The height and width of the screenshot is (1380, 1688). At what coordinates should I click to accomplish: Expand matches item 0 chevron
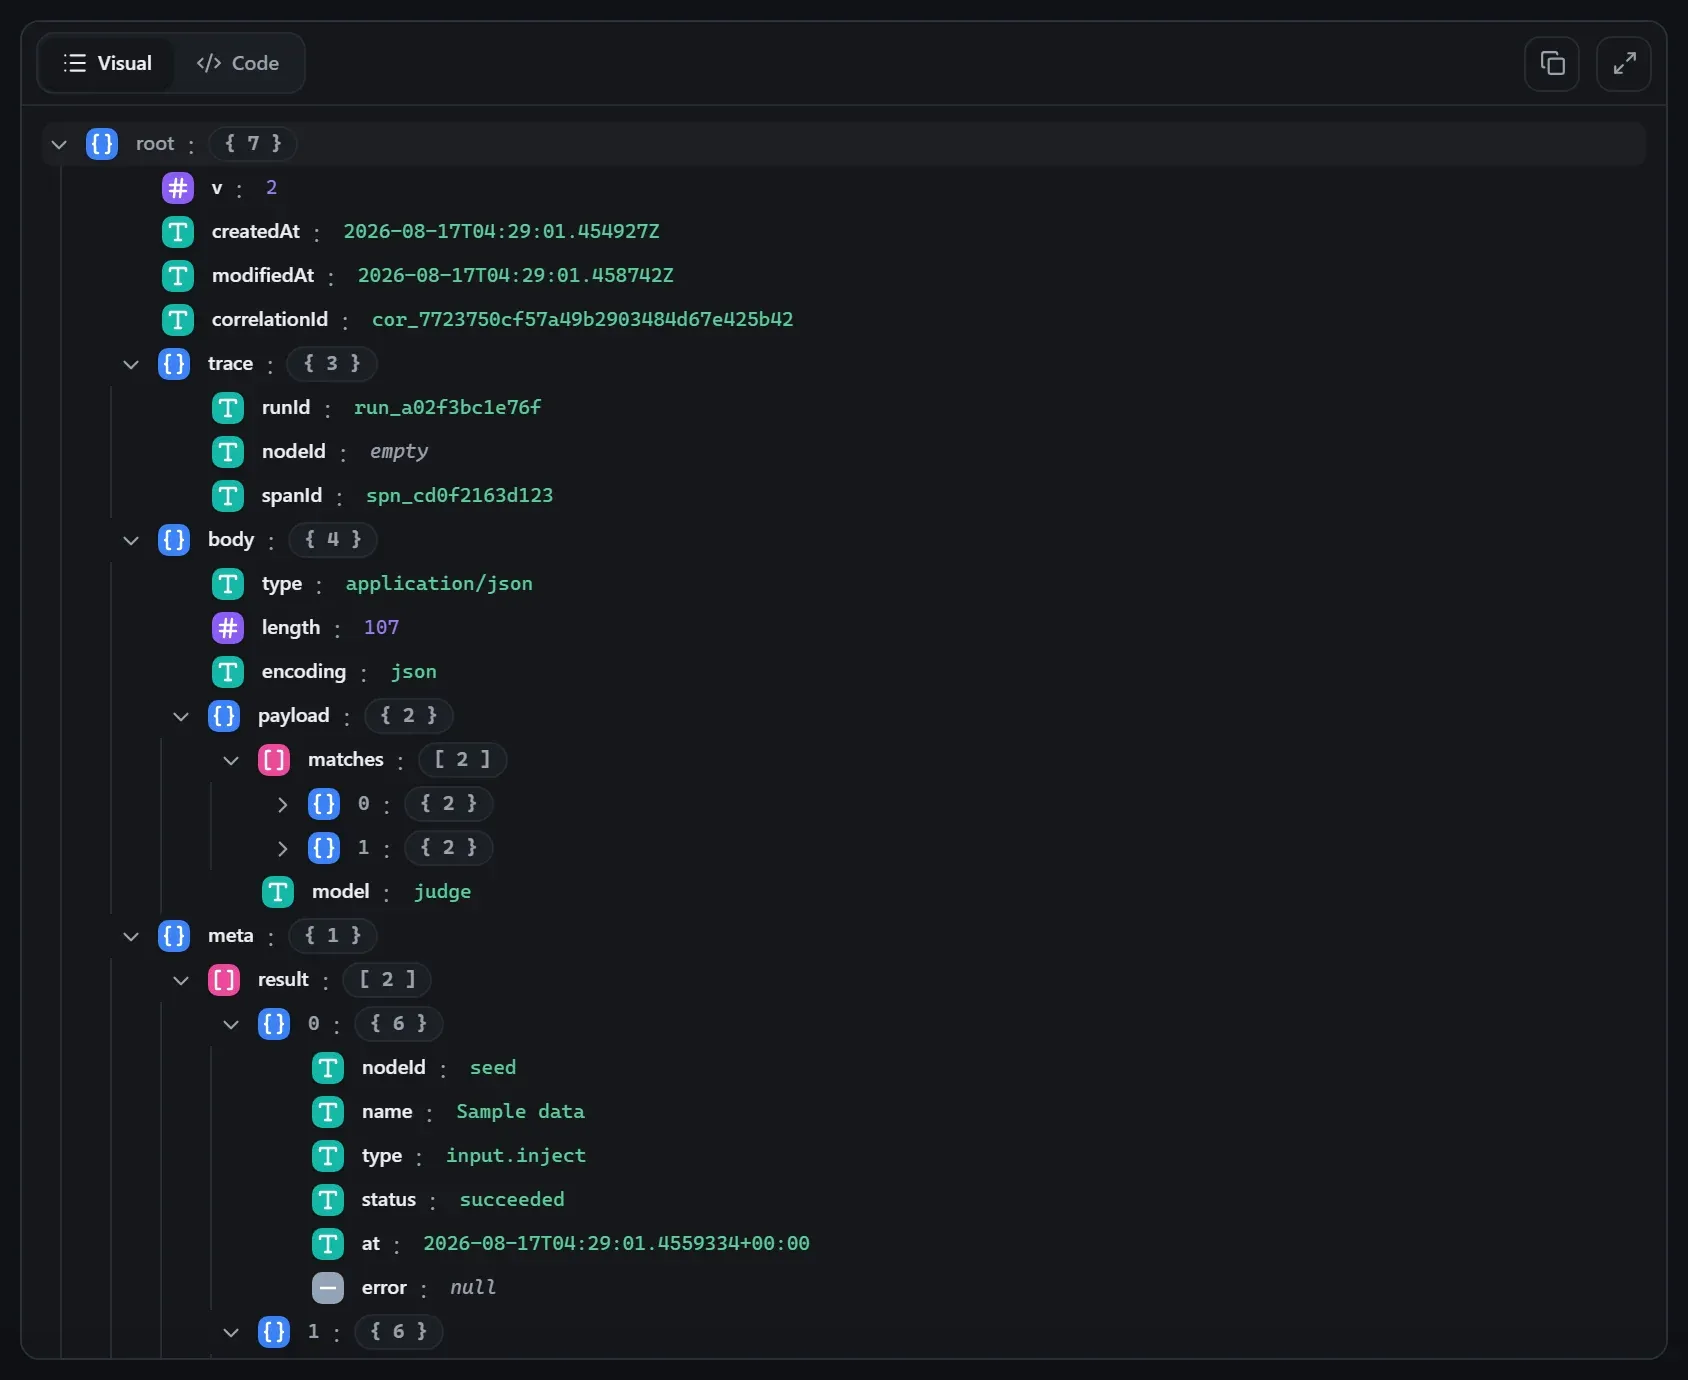coord(282,804)
